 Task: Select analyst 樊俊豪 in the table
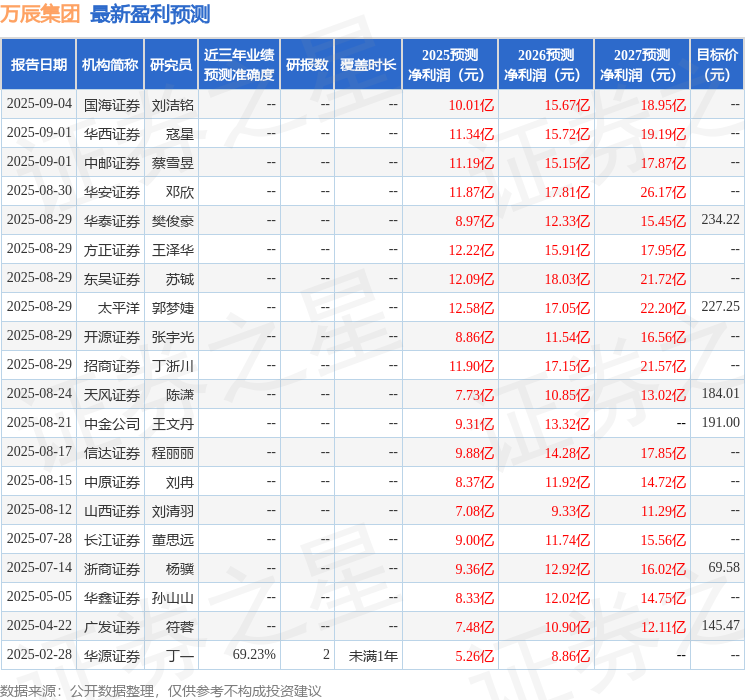[172, 221]
